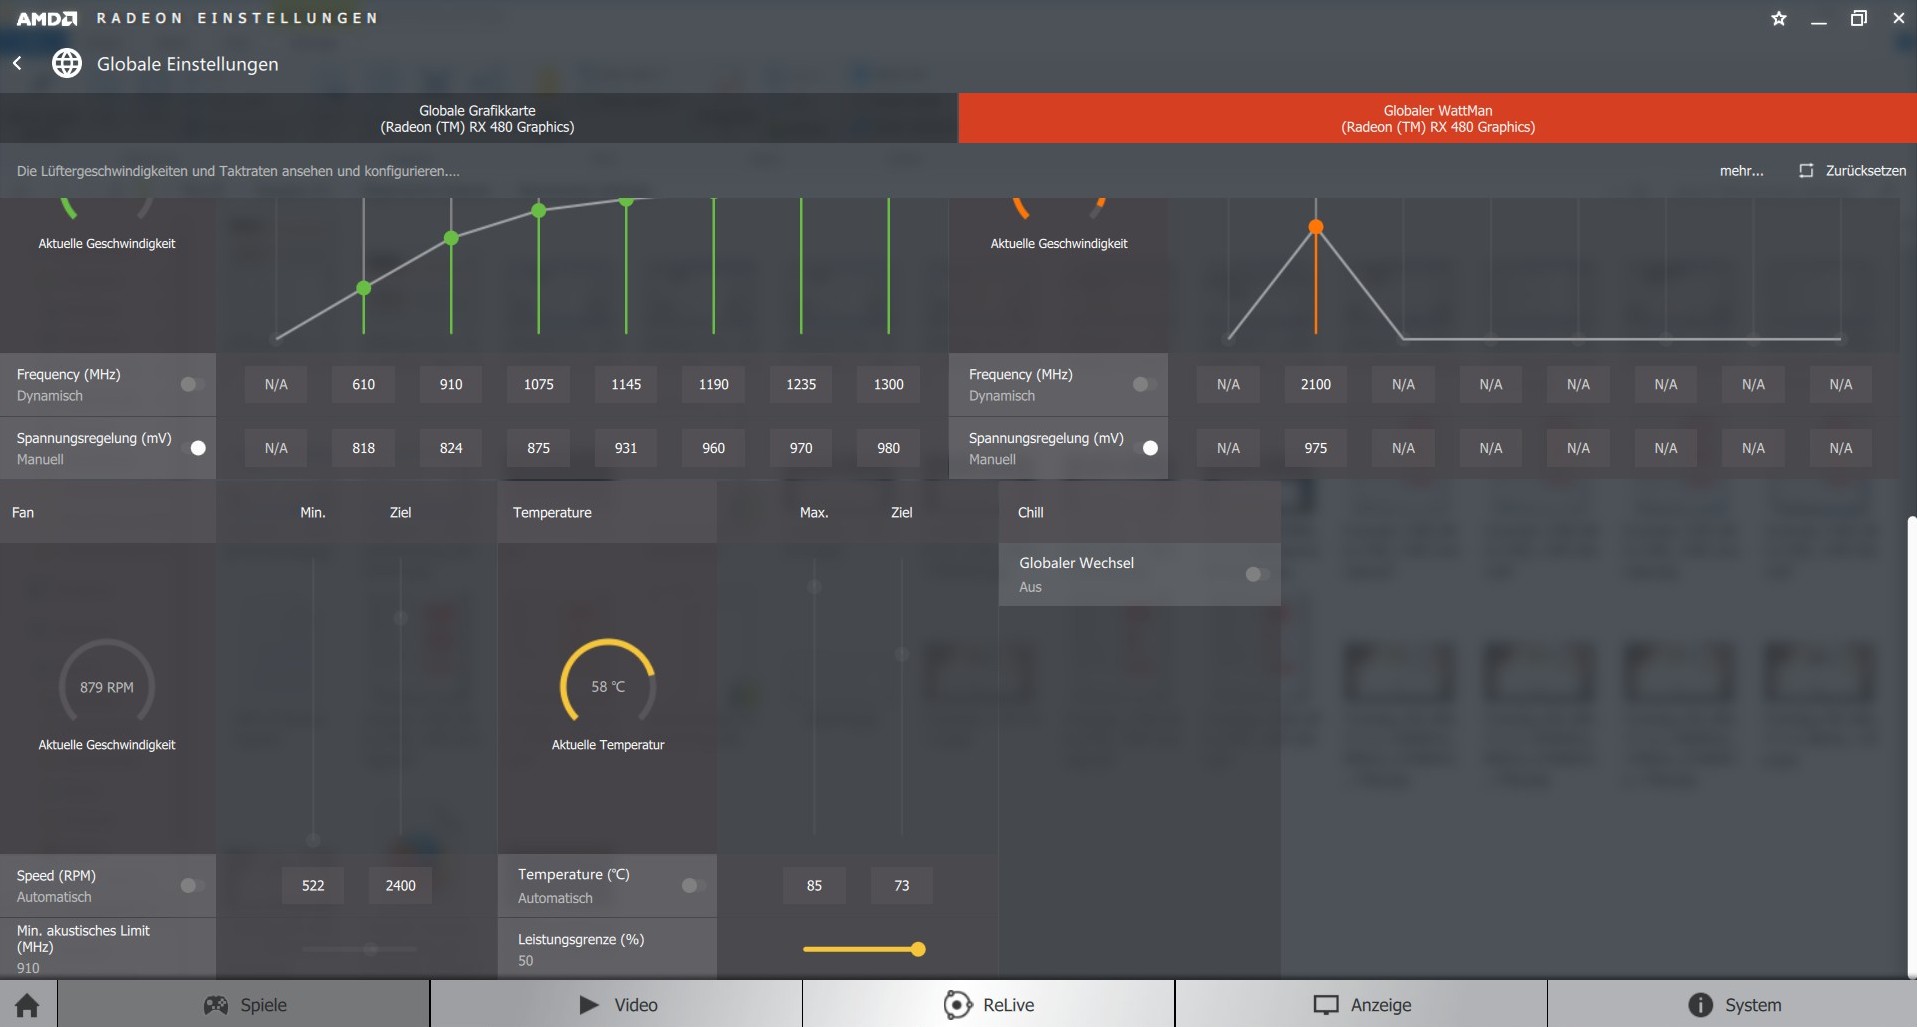Toggle left Frequency (MHz) Dynamisch switch
1917x1027 pixels.
click(x=192, y=384)
